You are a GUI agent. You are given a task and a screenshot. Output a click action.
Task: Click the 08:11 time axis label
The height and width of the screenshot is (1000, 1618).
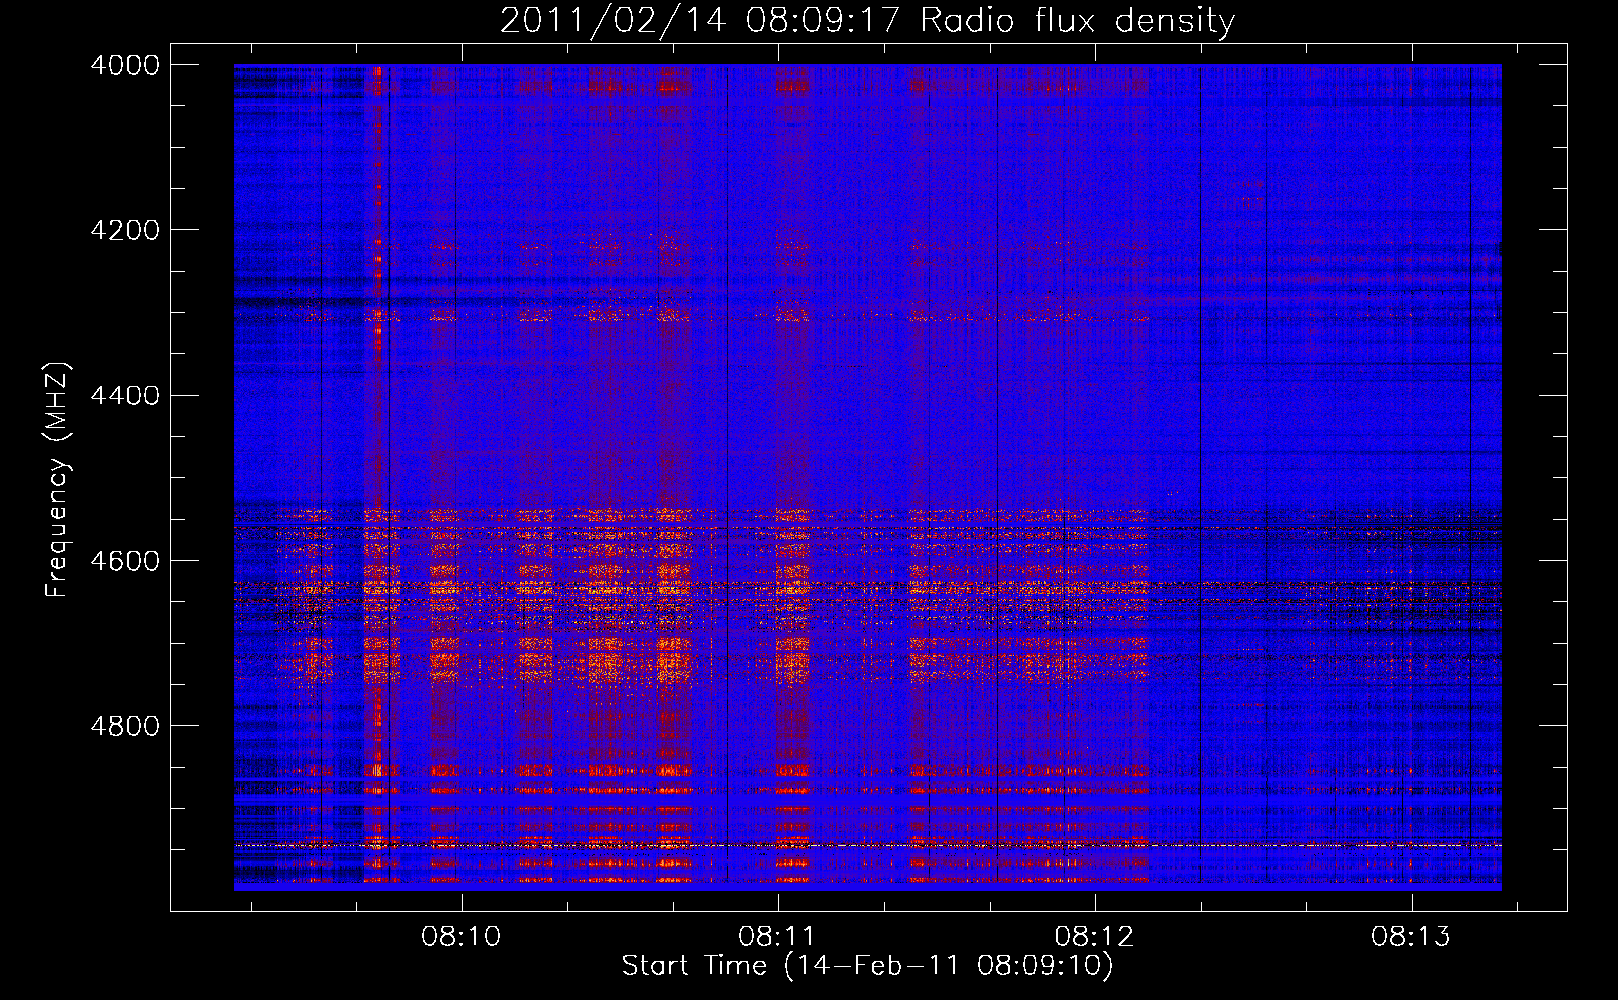point(777,937)
